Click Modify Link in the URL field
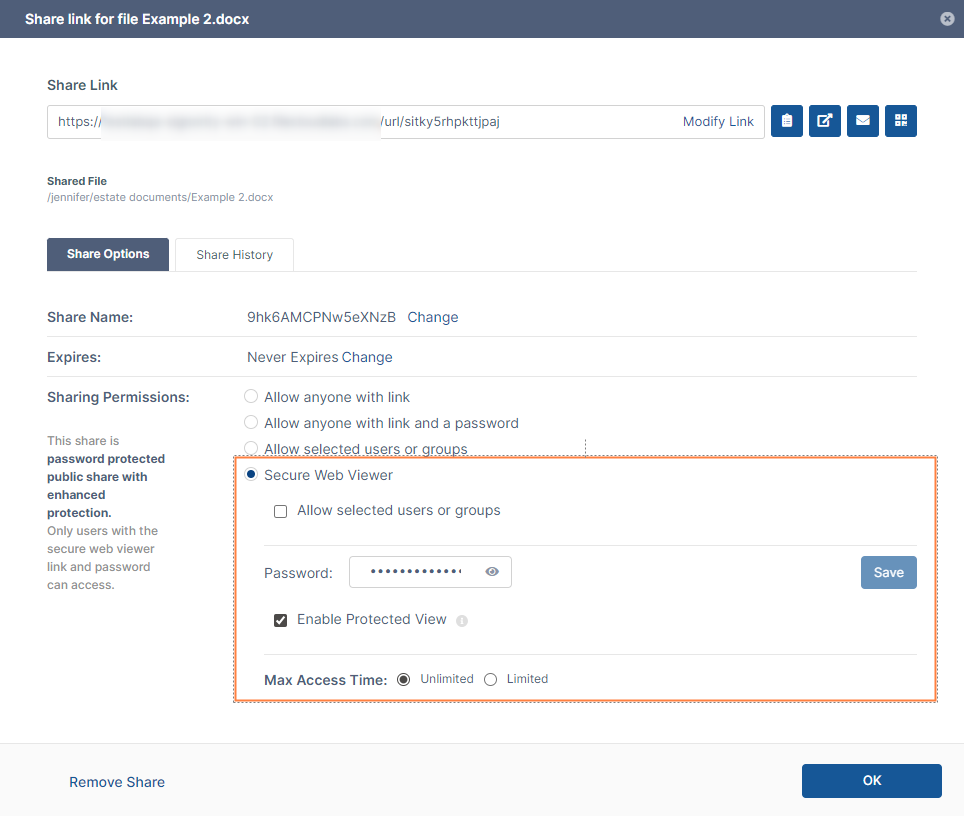964x816 pixels. coord(718,121)
